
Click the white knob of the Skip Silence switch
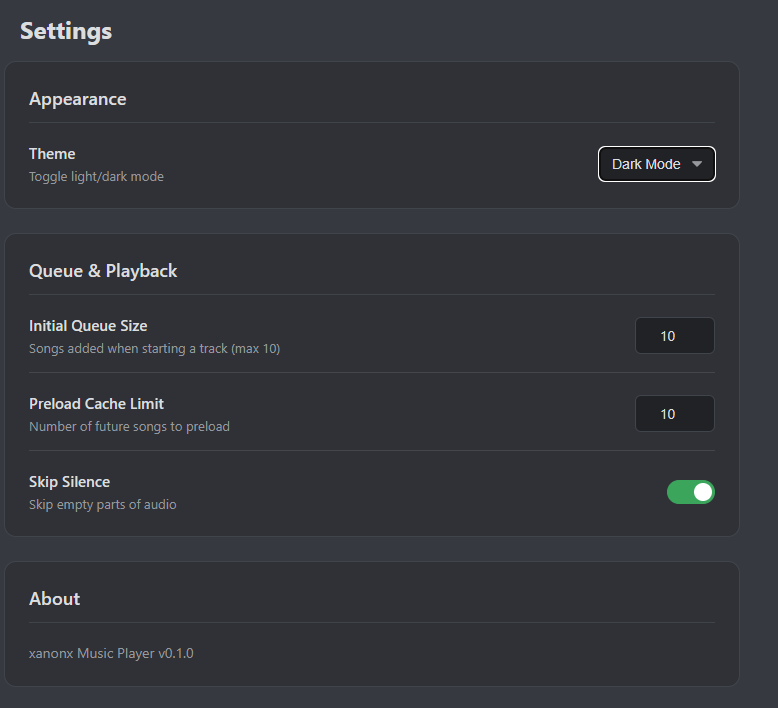pyautogui.click(x=703, y=492)
